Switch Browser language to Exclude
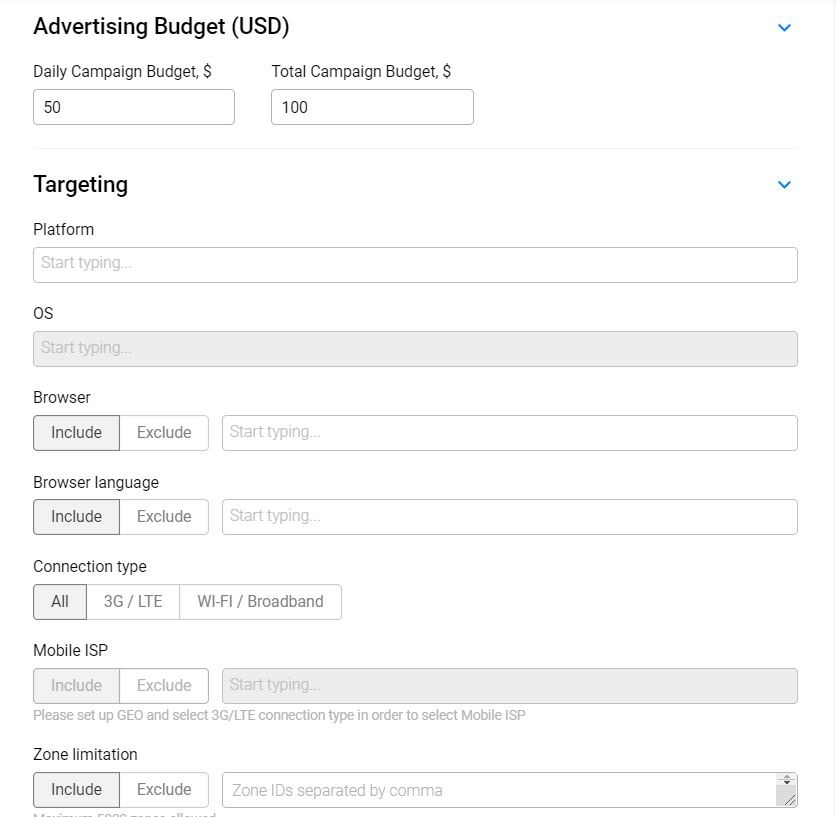837x817 pixels. pyautogui.click(x=164, y=517)
